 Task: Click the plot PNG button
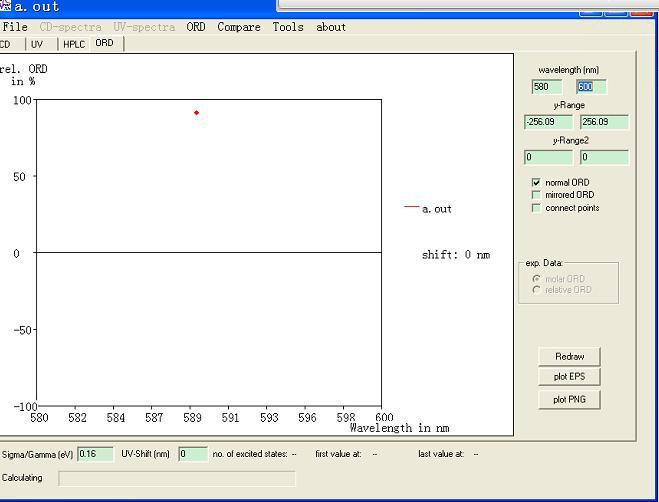click(x=569, y=400)
